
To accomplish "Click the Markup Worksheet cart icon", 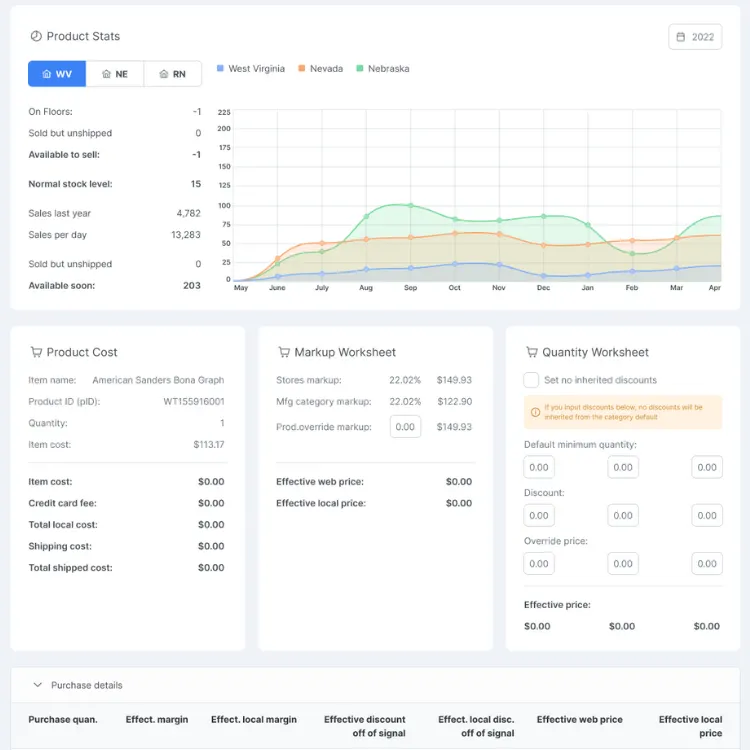I will (284, 352).
